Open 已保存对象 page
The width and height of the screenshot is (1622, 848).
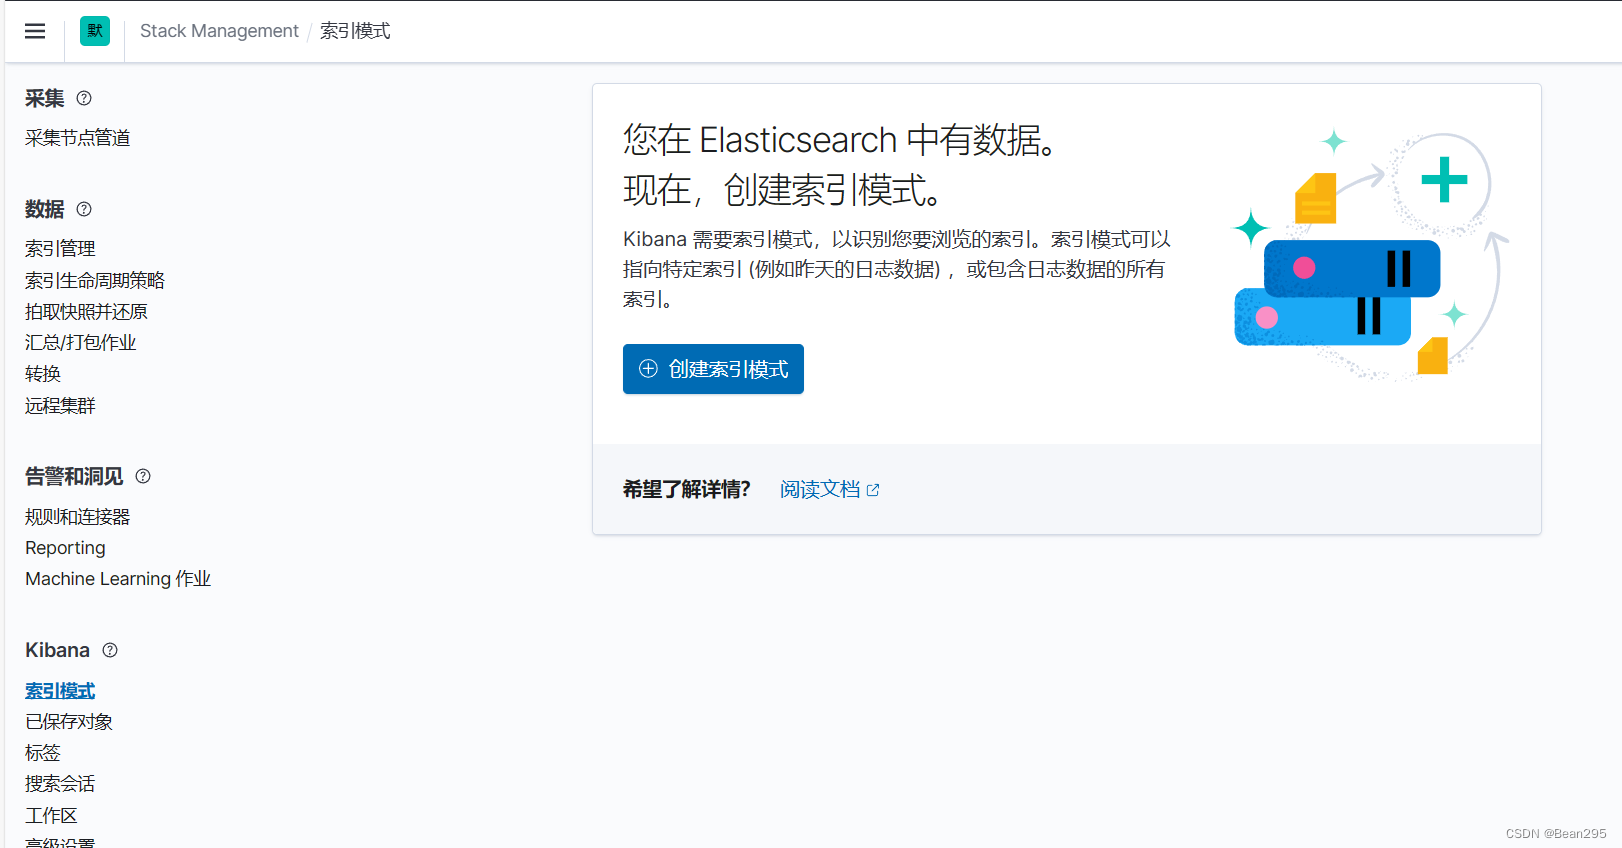pyautogui.click(x=69, y=722)
